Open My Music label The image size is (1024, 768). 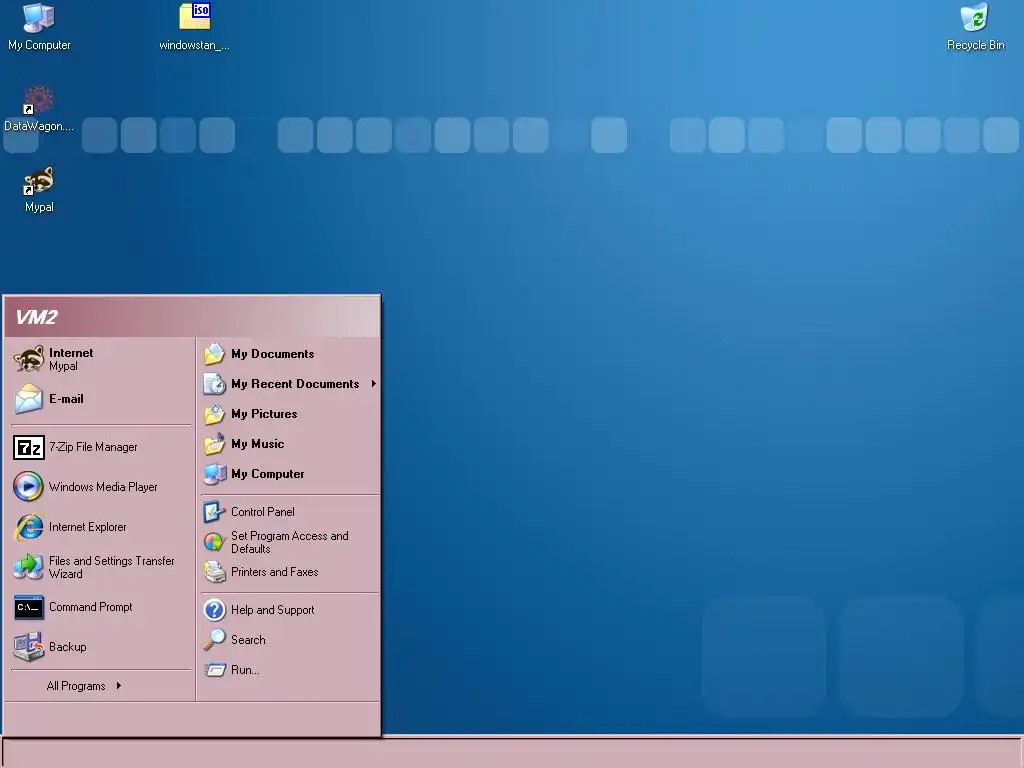coord(257,444)
